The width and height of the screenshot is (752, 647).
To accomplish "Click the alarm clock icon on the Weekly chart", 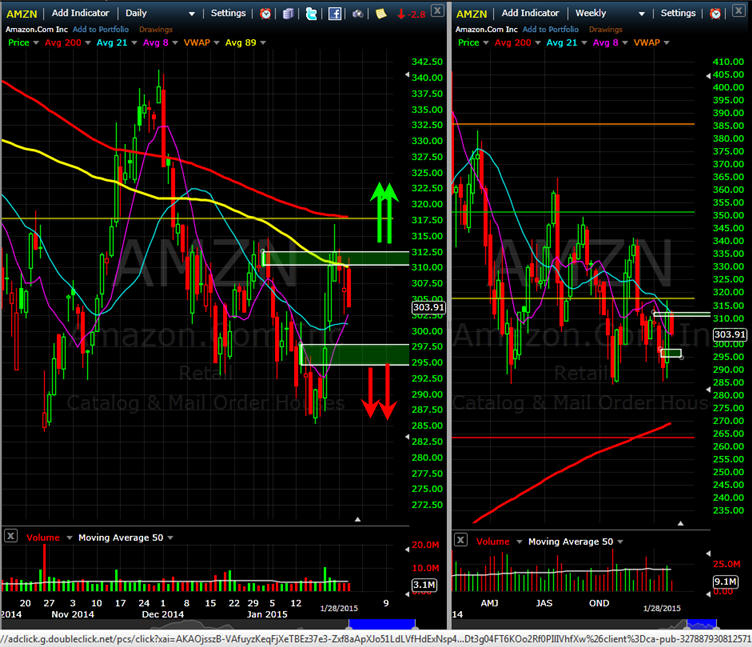I will point(716,13).
